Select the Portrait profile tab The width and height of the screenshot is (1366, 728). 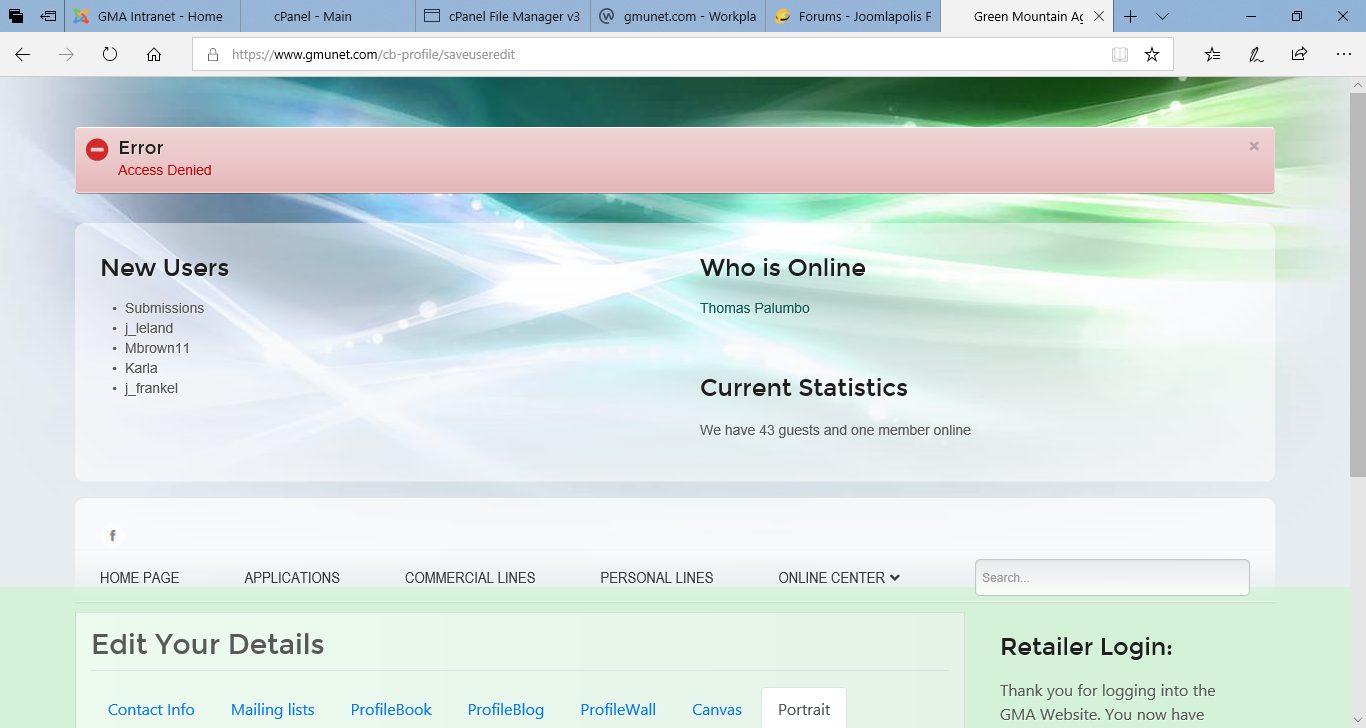804,709
